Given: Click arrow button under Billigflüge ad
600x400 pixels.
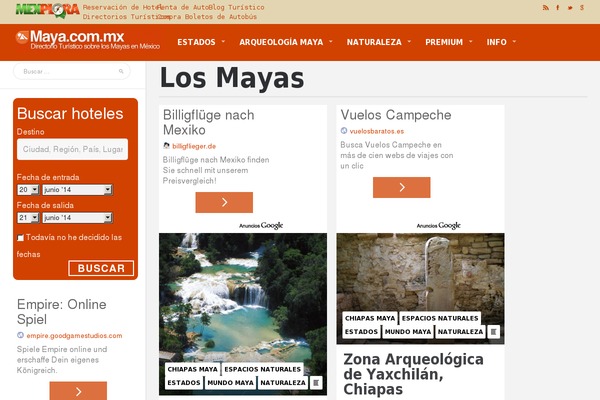Looking at the screenshot, I should (224, 202).
